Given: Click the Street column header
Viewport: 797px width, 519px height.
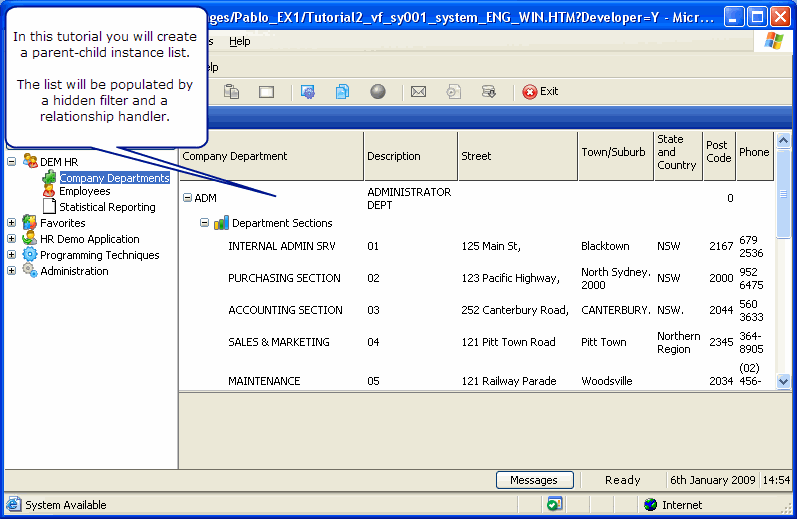Looking at the screenshot, I should [x=517, y=156].
